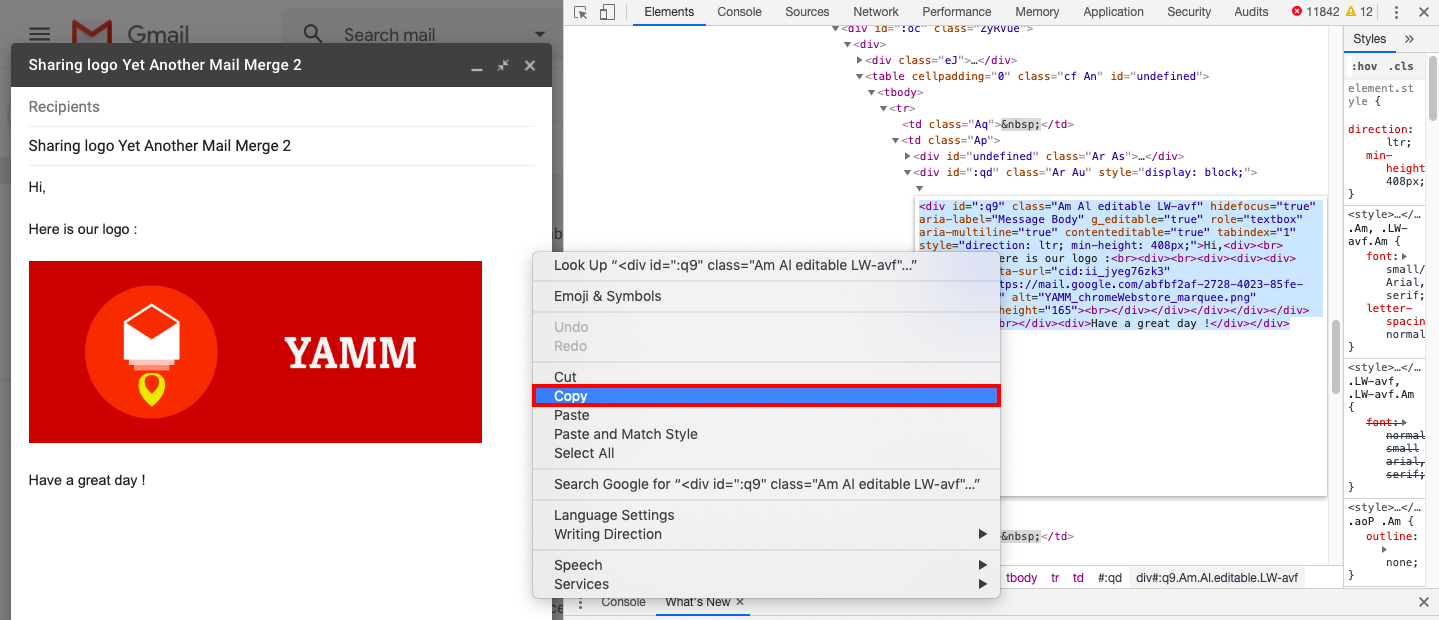Click the Recipients field
This screenshot has width=1439, height=620.
click(280, 107)
